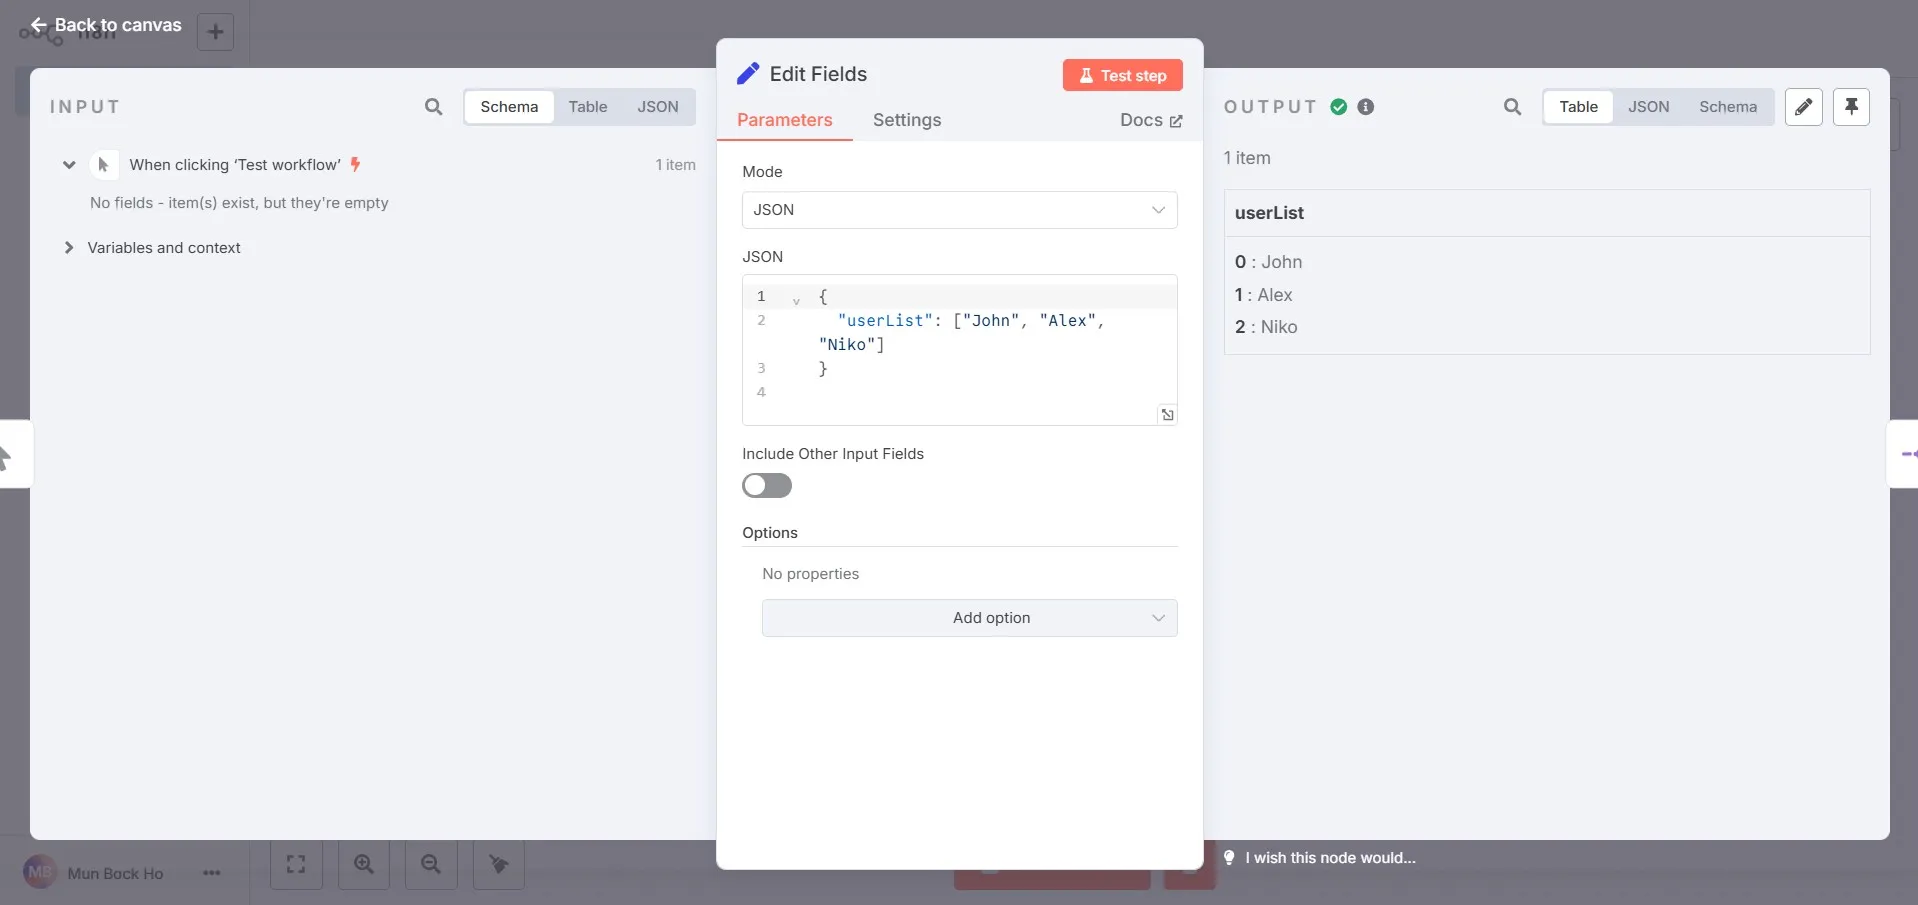Click the Mun Bock Ho user name
The height and width of the screenshot is (905, 1918).
coord(115,873)
